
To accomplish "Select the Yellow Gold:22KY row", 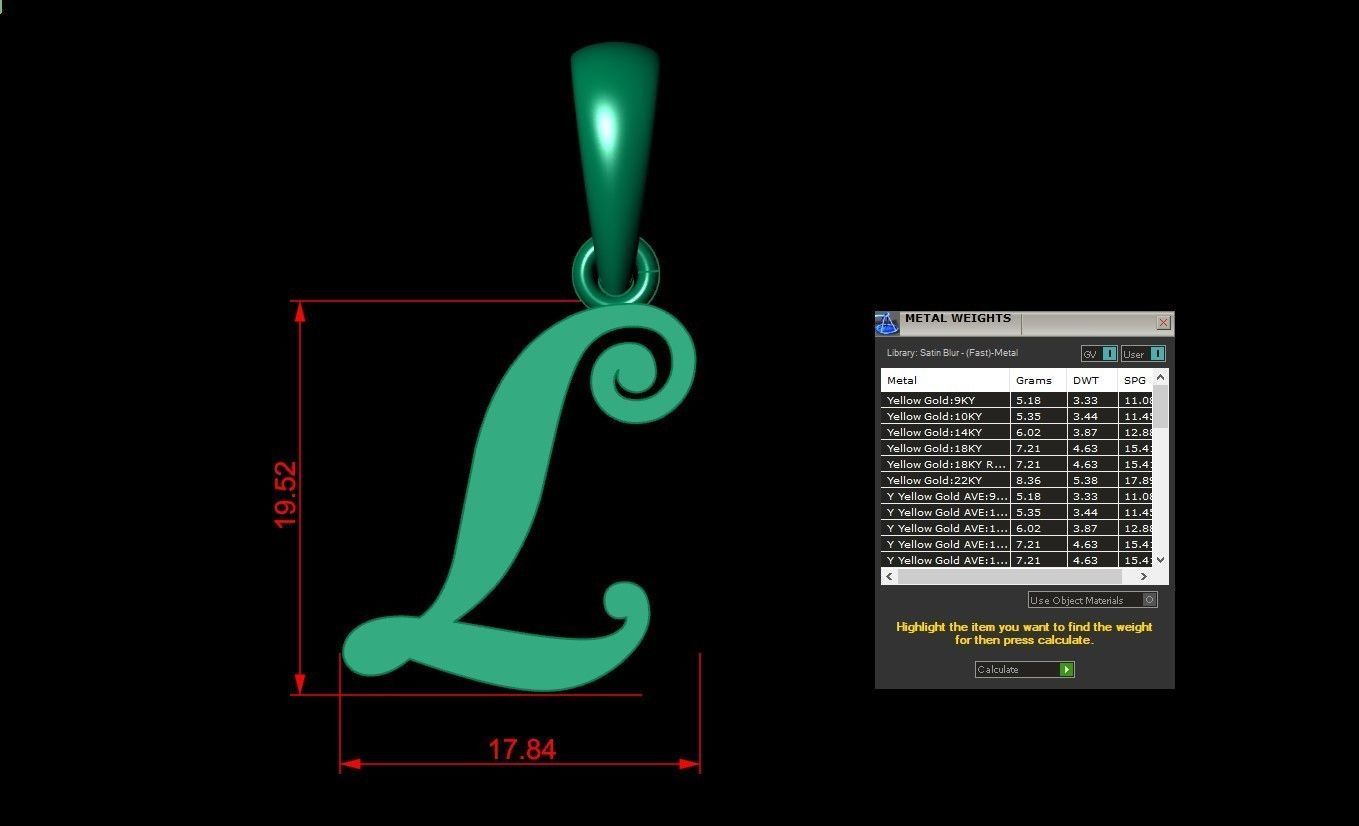I will [x=1017, y=480].
